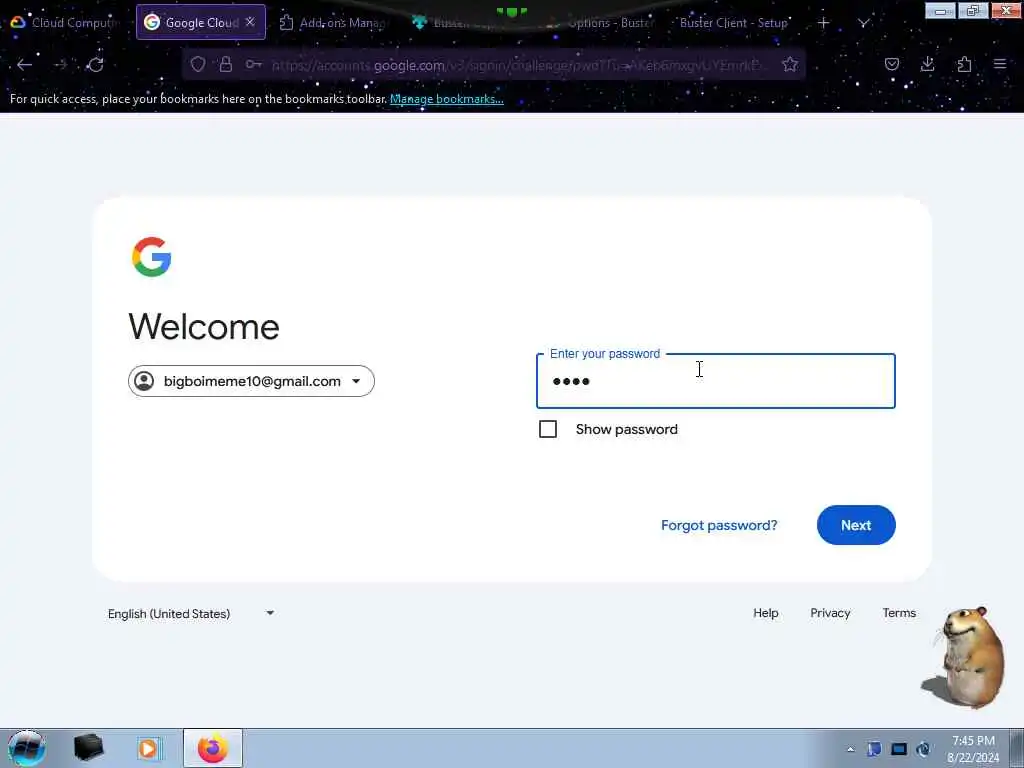The width and height of the screenshot is (1024, 768).
Task: Open the taskbar clock showing 7:45 PM
Action: tap(974, 749)
